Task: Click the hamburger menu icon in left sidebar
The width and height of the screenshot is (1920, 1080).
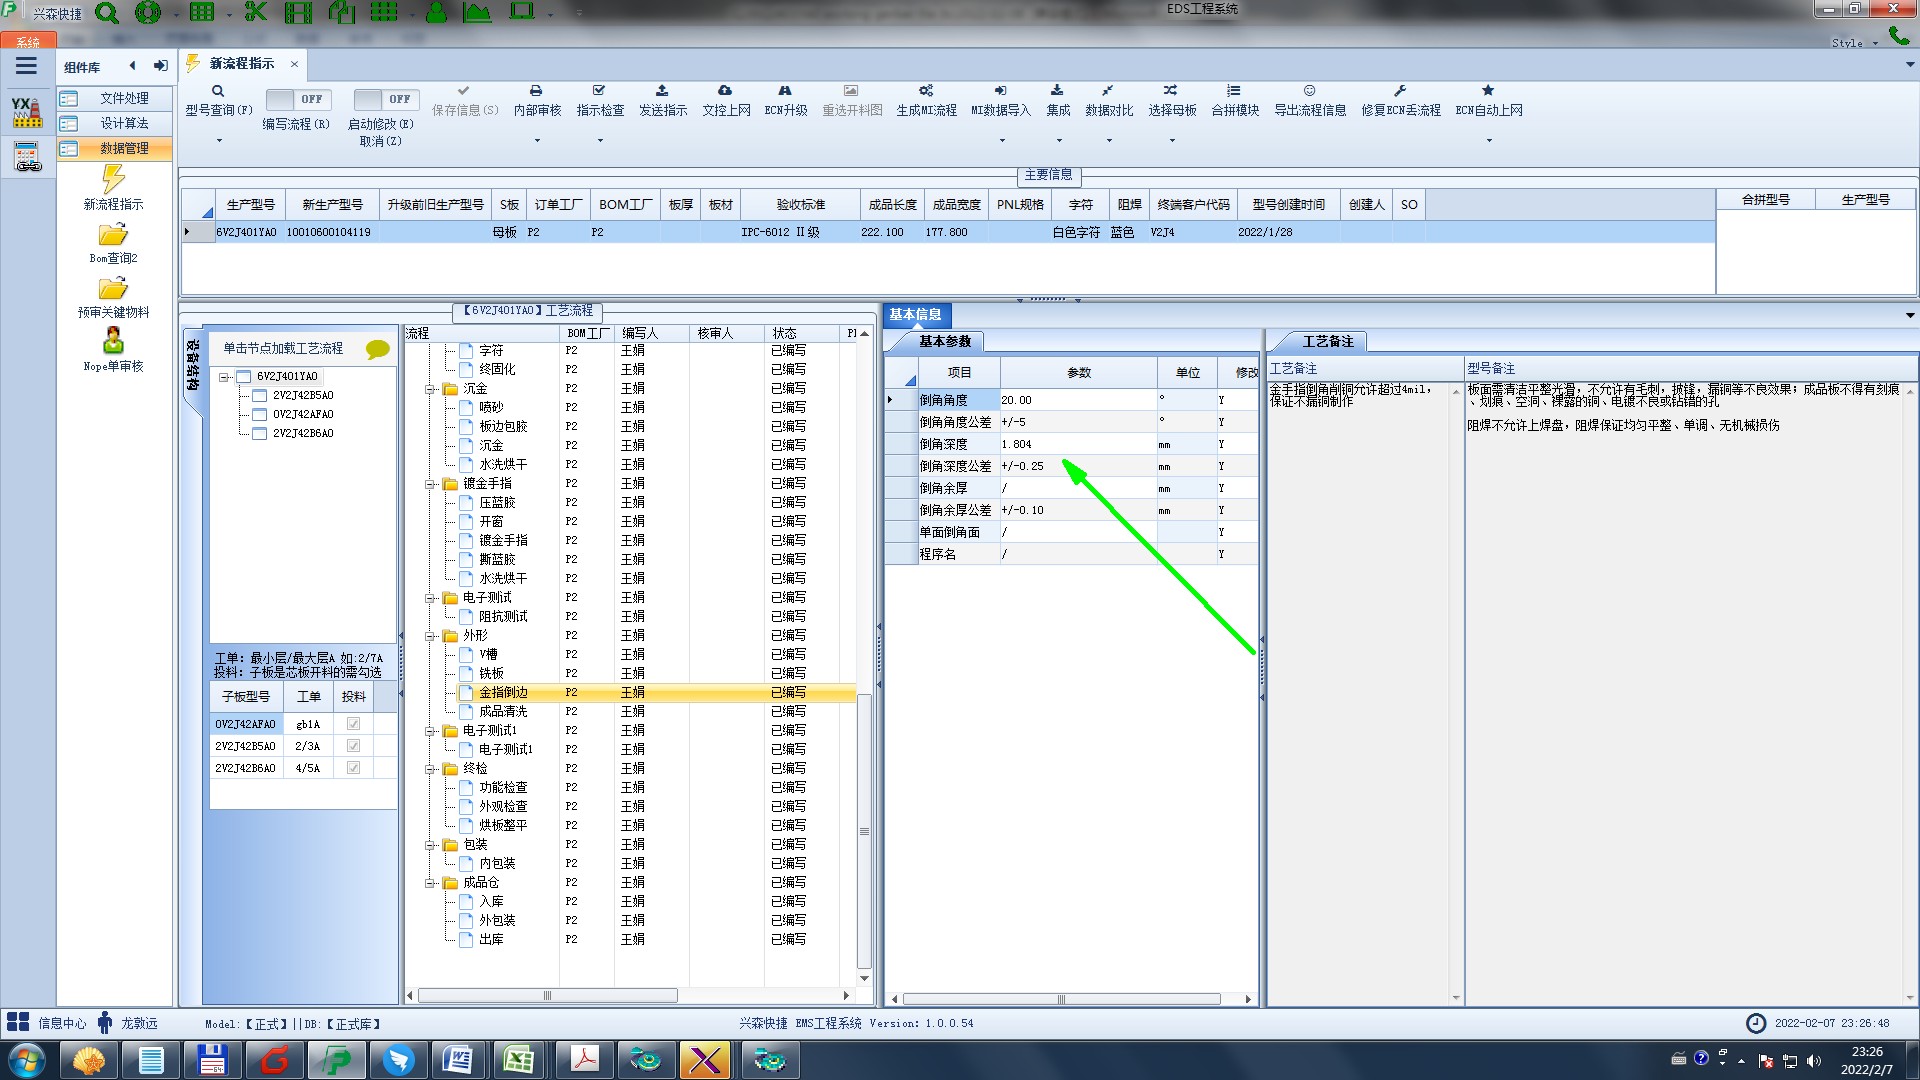Action: [26, 66]
